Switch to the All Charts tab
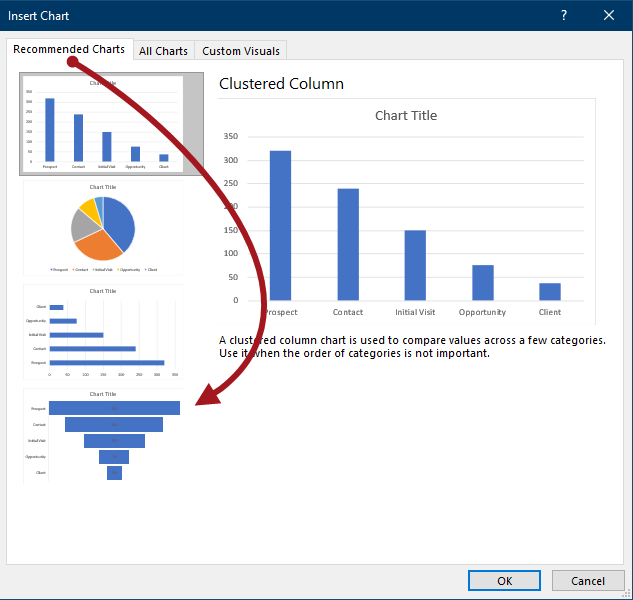Screen dimensions: 633x600 (x=163, y=51)
